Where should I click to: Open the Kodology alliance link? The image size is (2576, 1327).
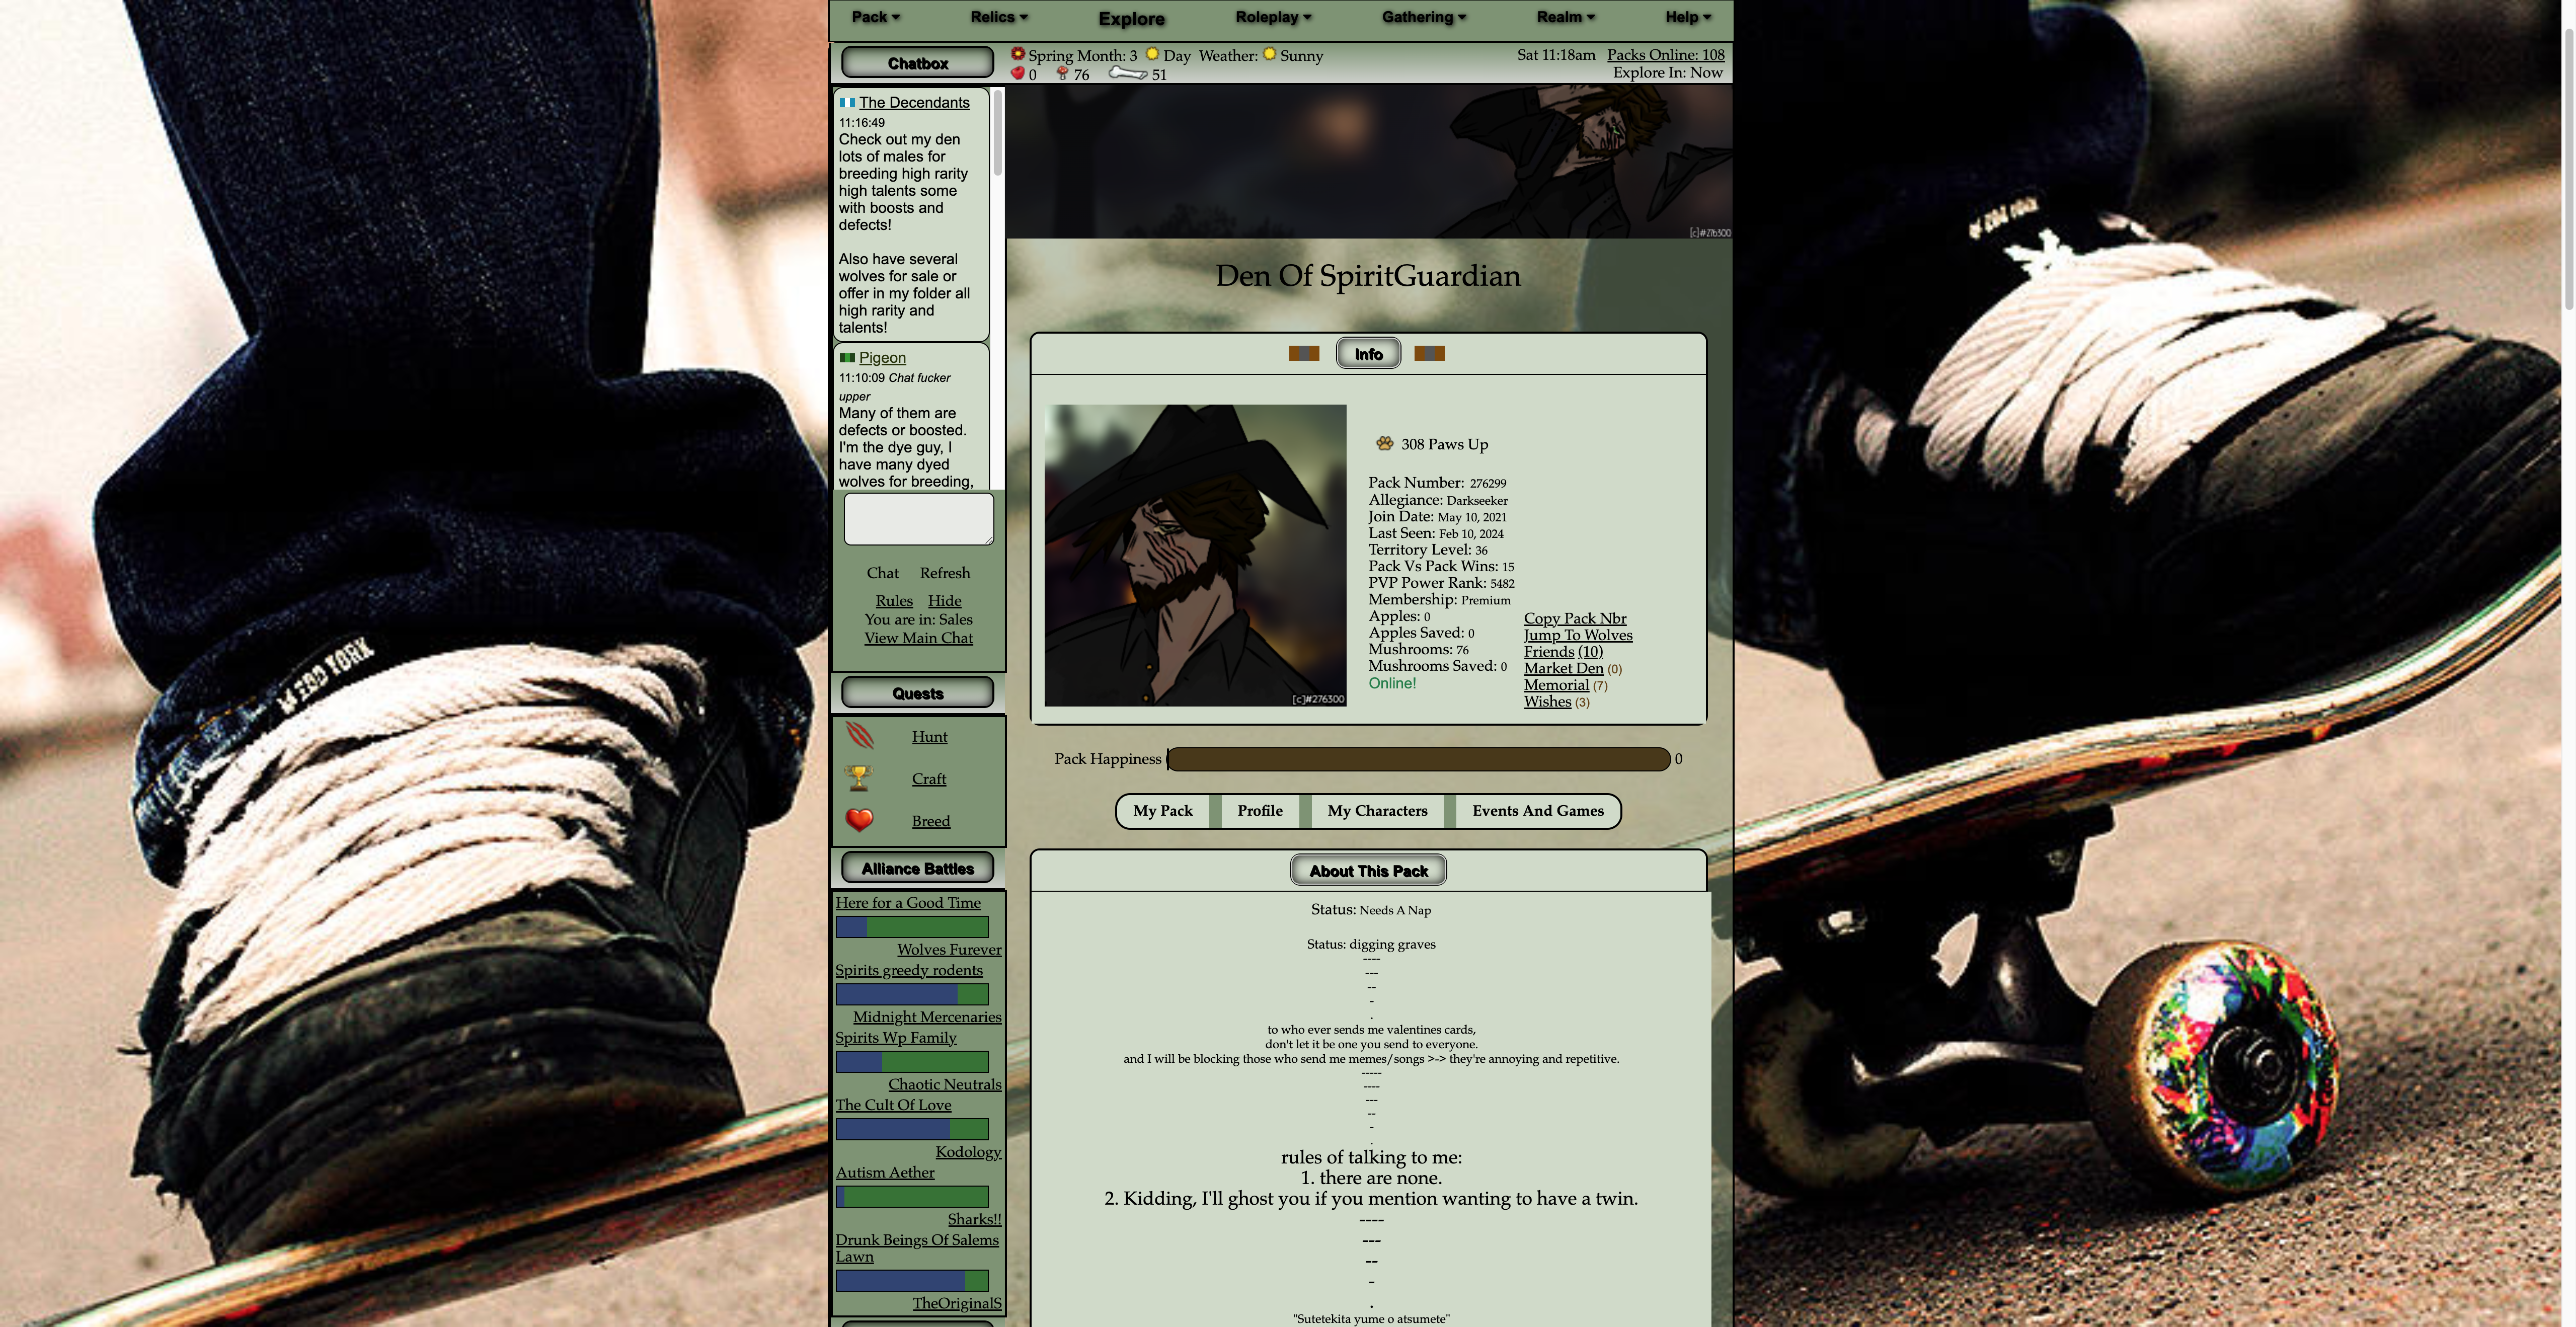(x=967, y=1152)
